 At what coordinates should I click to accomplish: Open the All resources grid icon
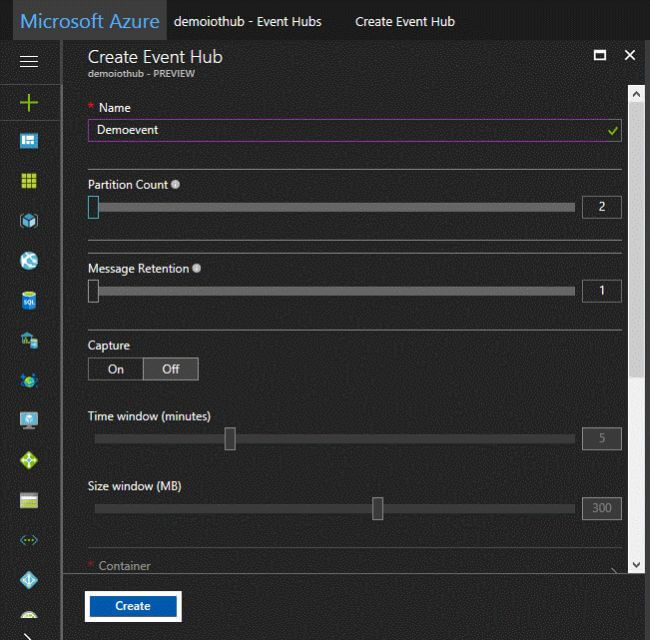pyautogui.click(x=29, y=181)
